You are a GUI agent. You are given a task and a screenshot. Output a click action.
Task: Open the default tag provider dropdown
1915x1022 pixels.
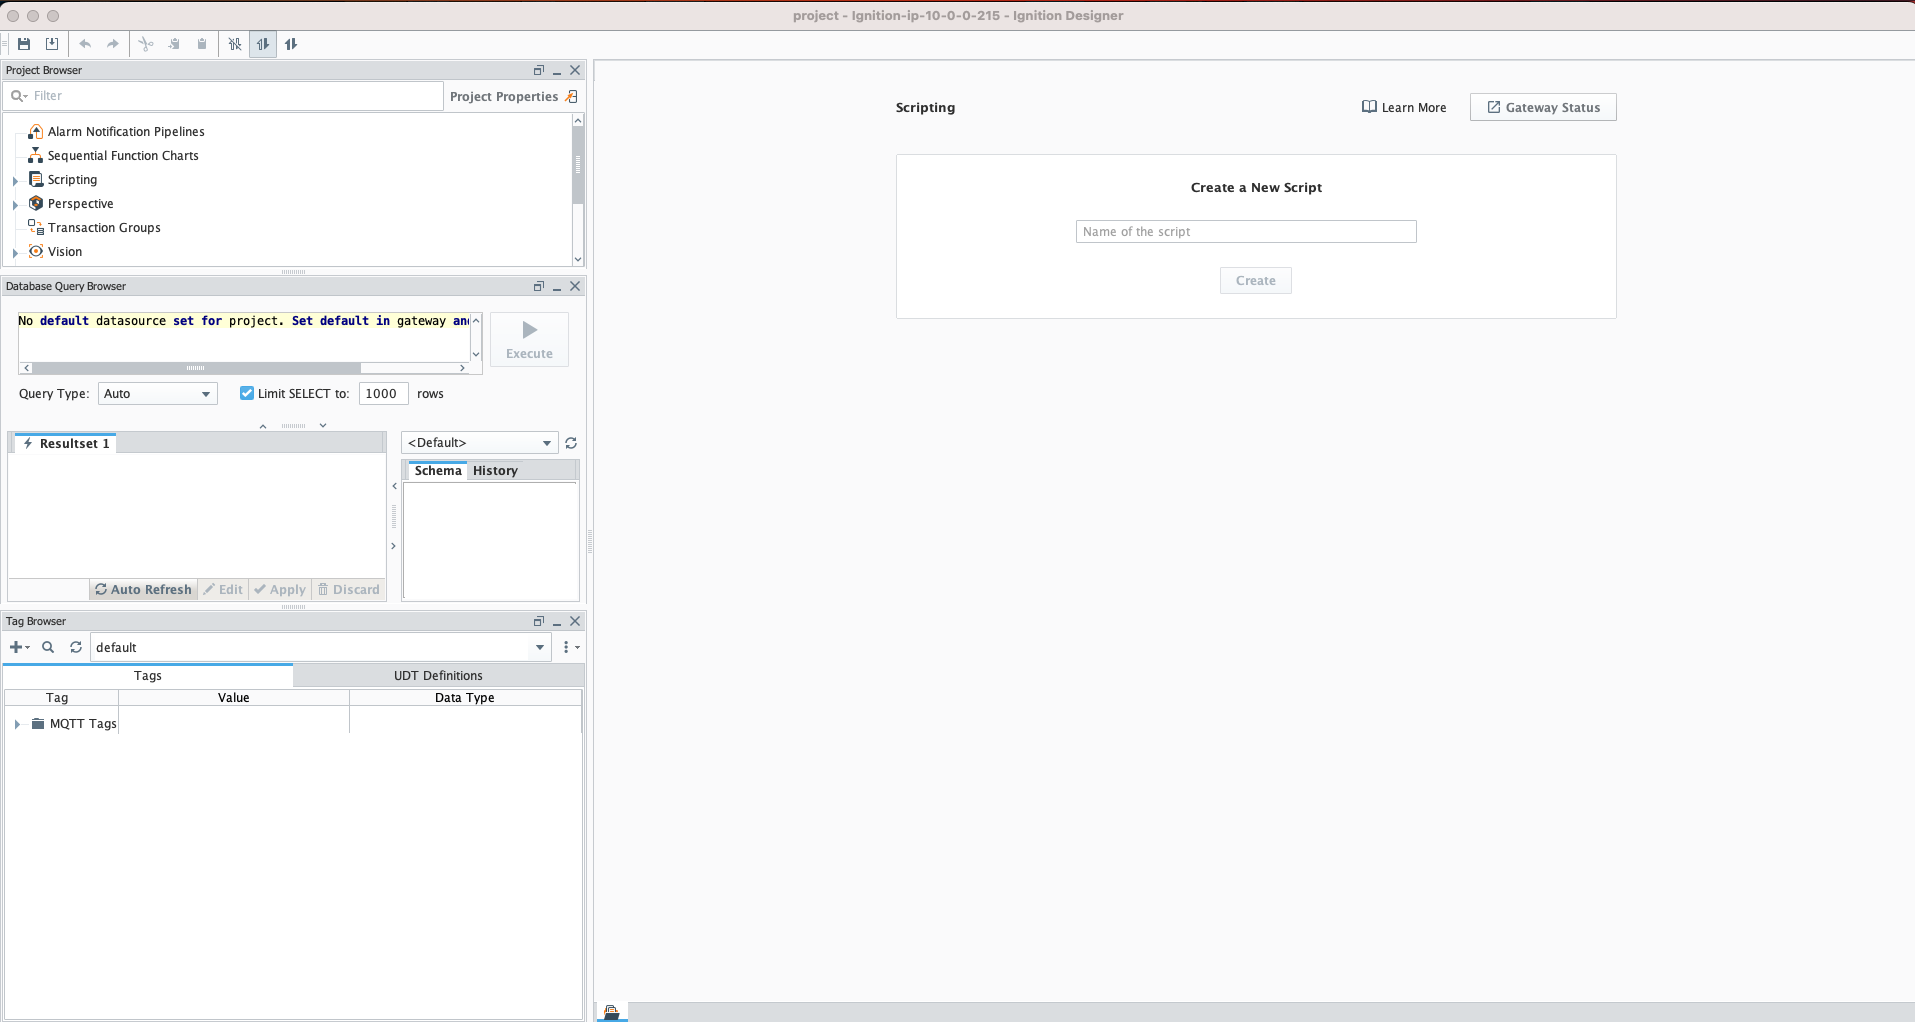pyautogui.click(x=540, y=647)
